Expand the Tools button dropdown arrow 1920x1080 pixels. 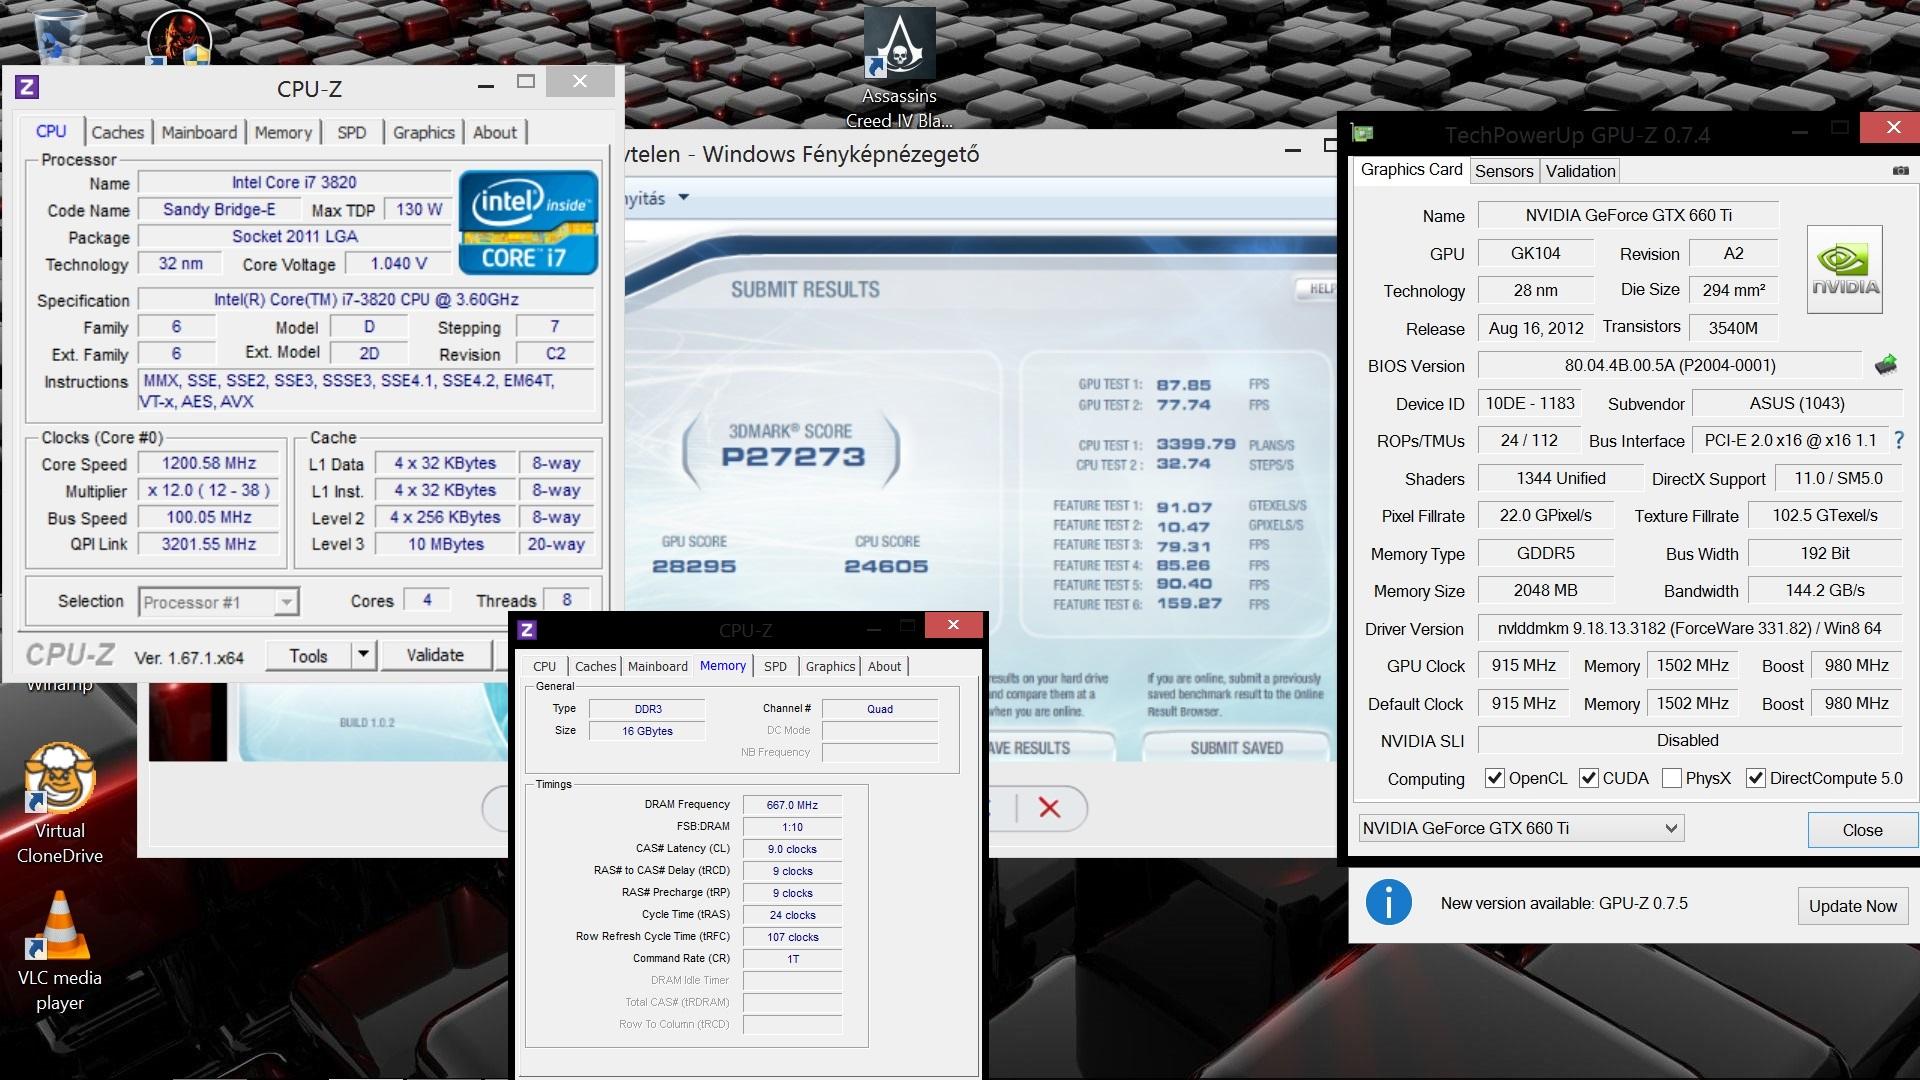click(x=363, y=655)
